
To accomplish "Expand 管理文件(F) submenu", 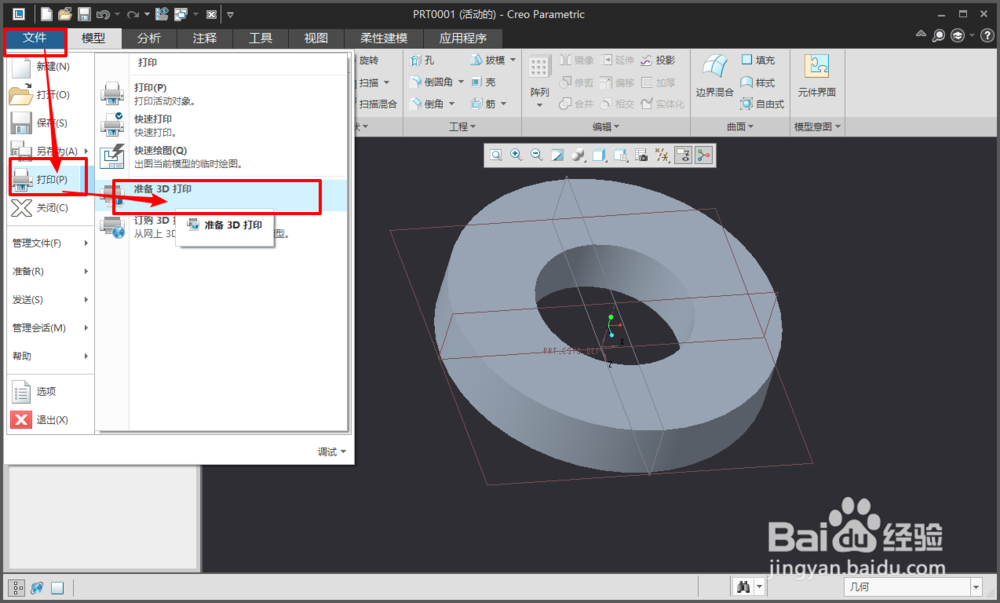I will pyautogui.click(x=50, y=243).
